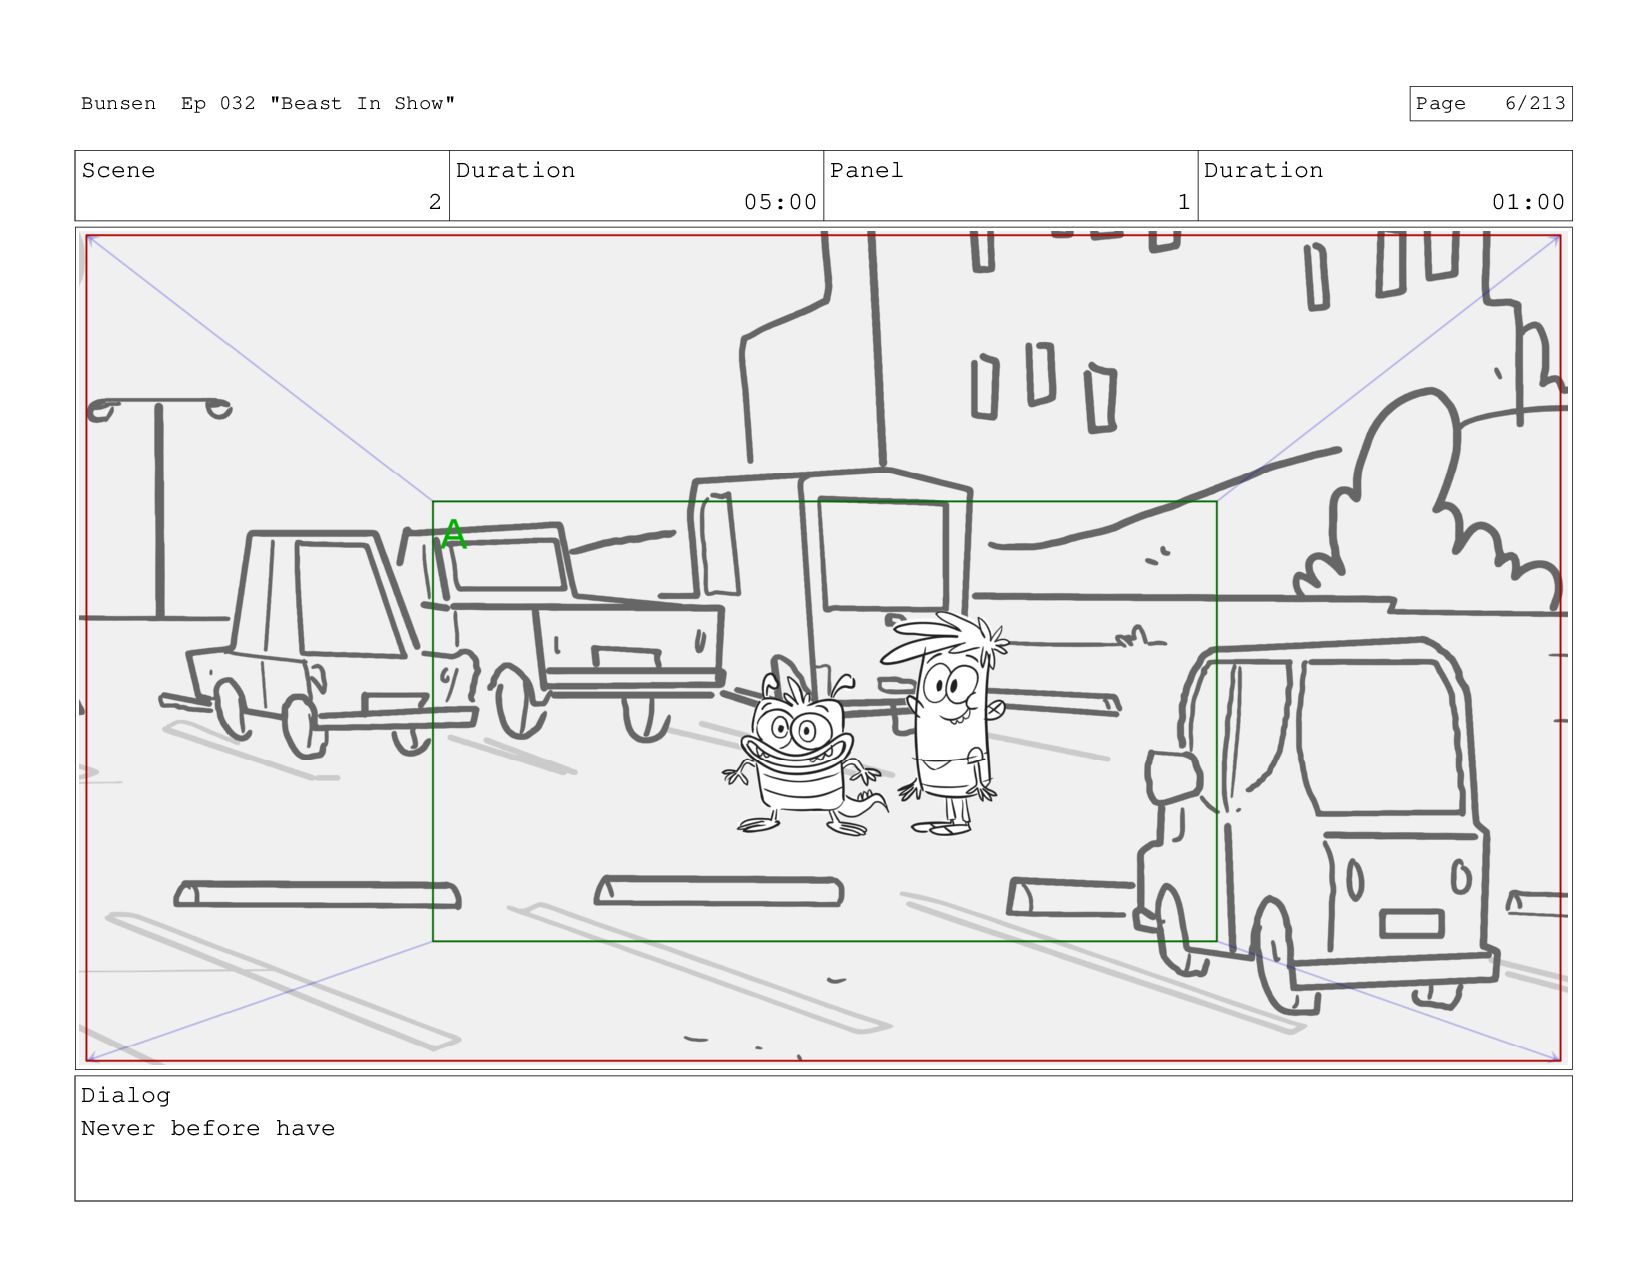Screen dimensions: 1648x1276
Task: Click the panel duration value 01:00
Action: point(1528,202)
